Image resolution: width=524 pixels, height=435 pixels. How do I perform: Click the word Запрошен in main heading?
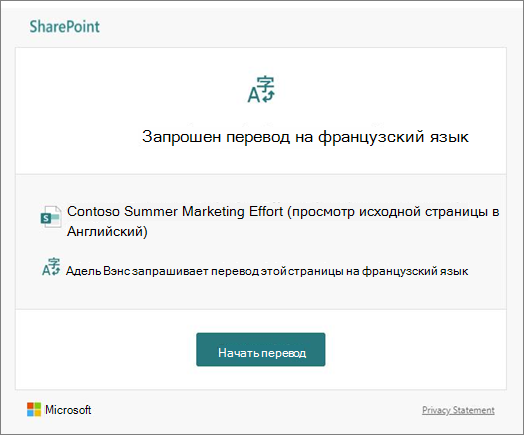181,137
